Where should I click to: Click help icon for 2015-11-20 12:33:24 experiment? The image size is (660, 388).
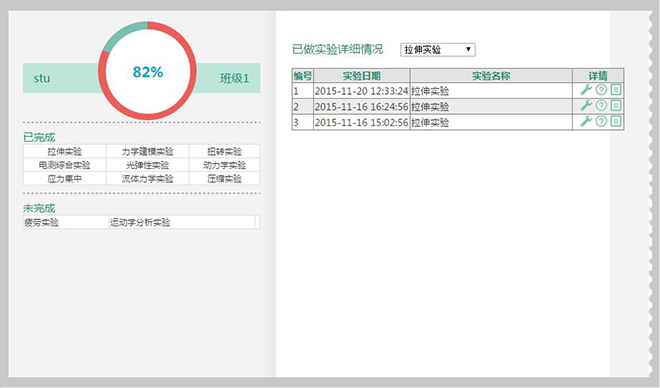[x=601, y=90]
